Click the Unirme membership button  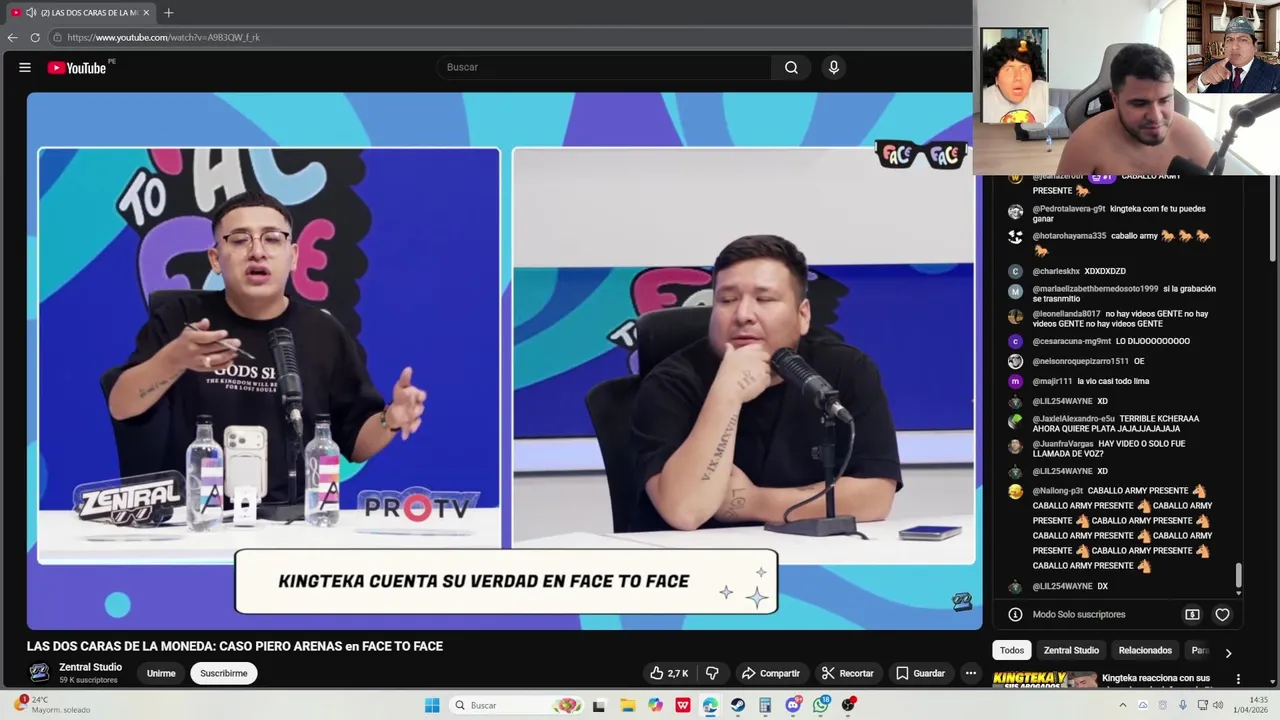(x=161, y=673)
